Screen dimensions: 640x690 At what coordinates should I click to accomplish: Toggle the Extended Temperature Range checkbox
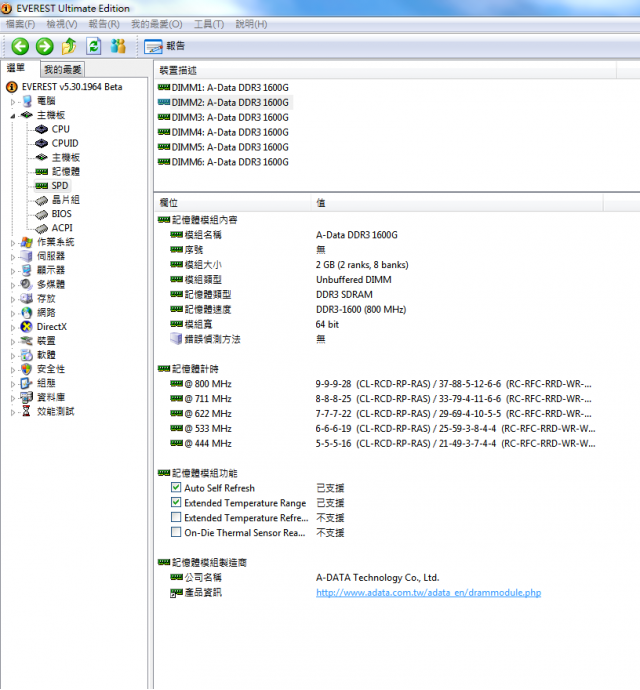tap(176, 502)
